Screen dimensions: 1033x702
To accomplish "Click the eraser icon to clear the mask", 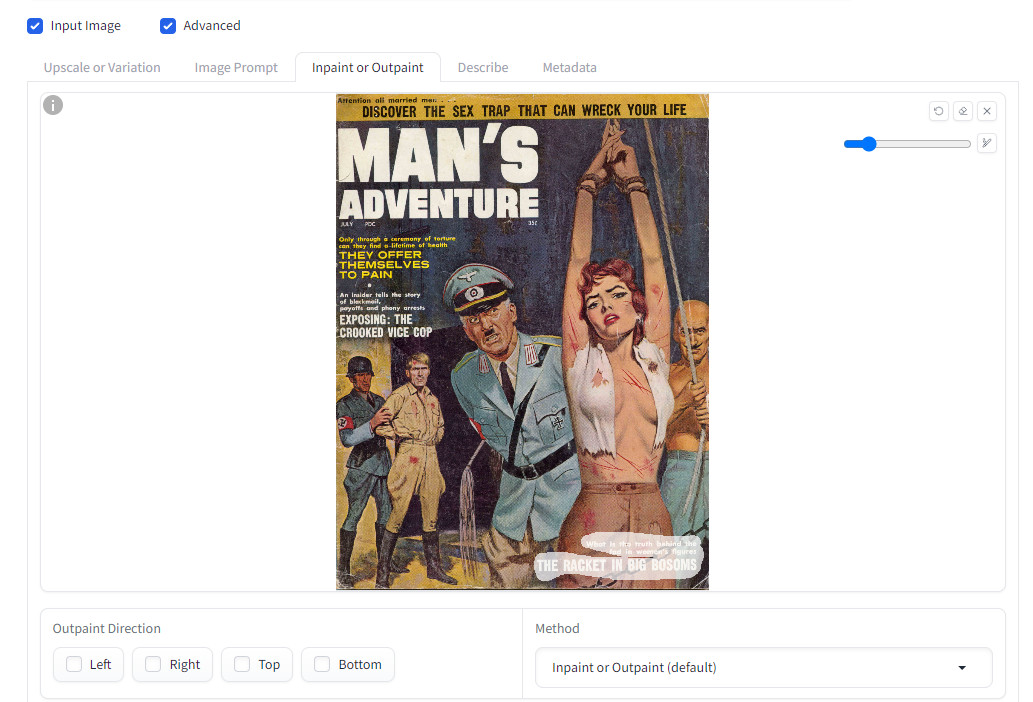I will click(962, 111).
